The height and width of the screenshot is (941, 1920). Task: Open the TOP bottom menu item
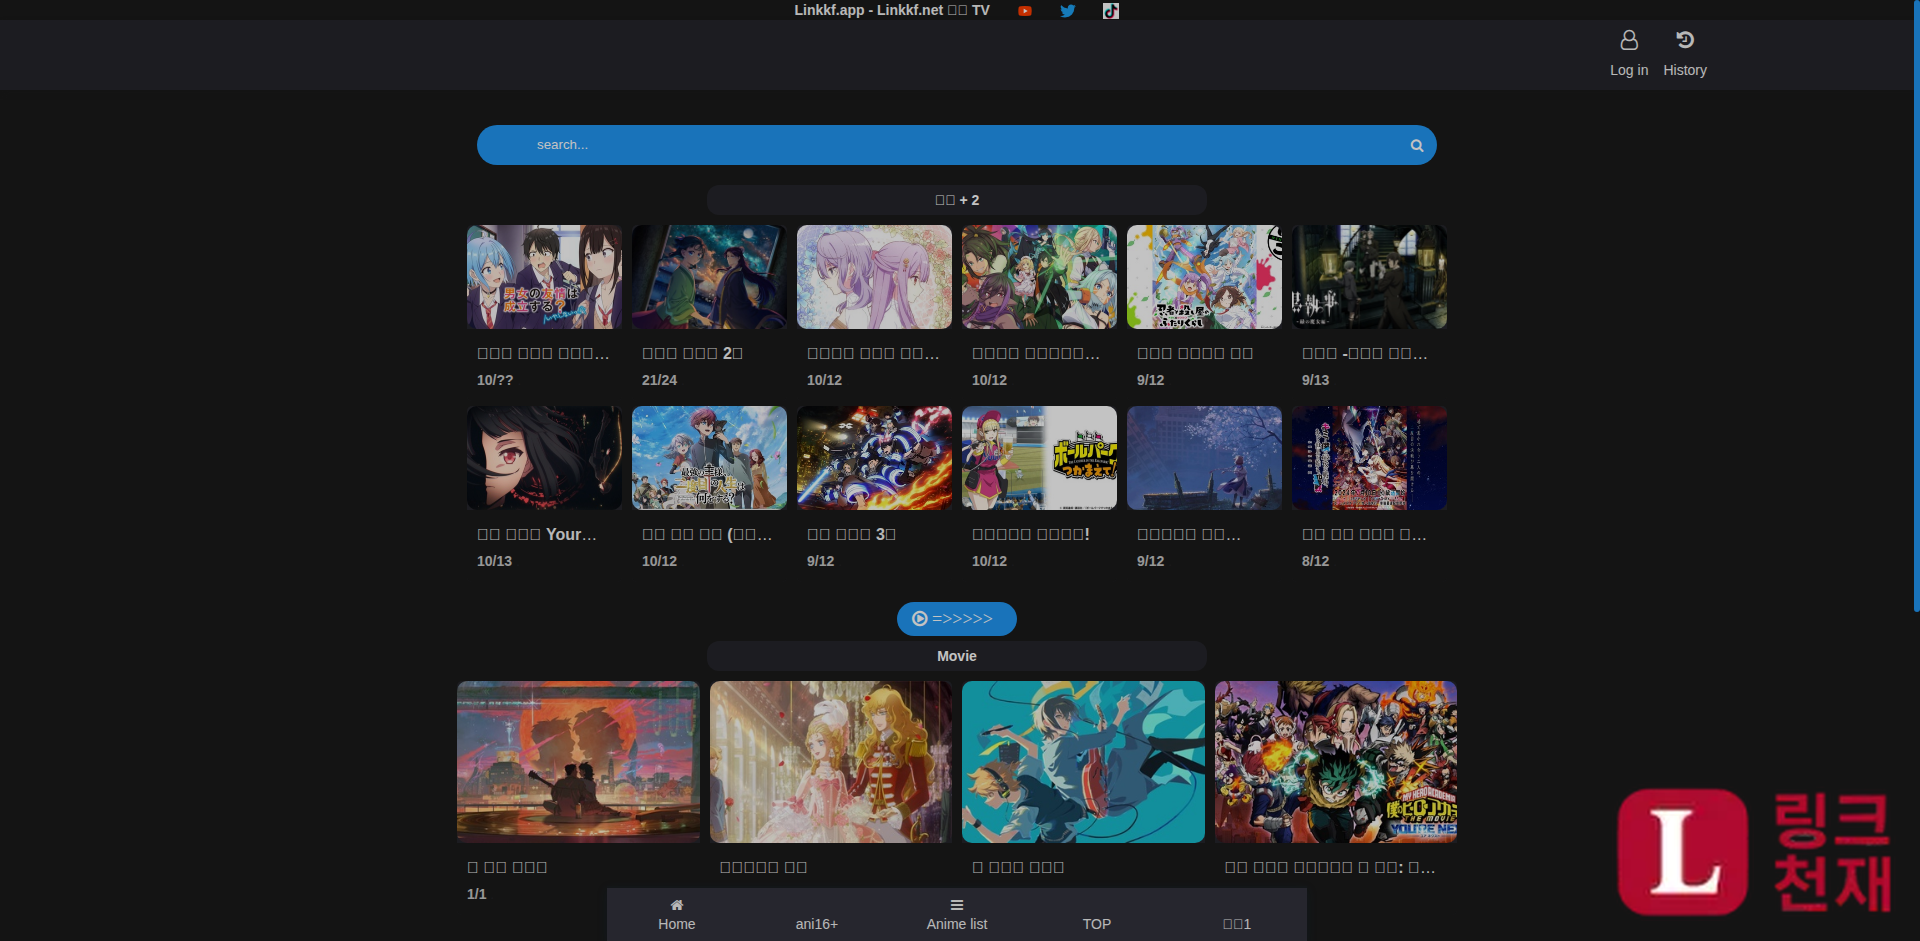[x=1097, y=924]
